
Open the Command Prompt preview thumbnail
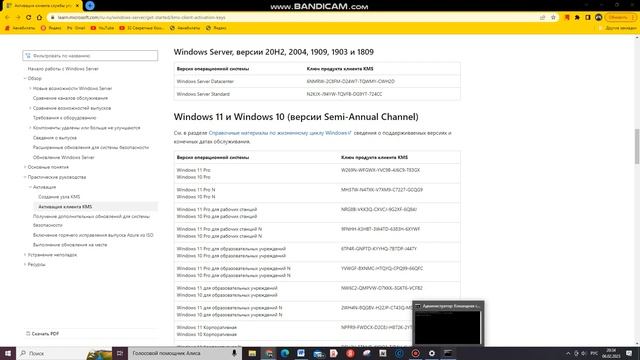click(448, 323)
